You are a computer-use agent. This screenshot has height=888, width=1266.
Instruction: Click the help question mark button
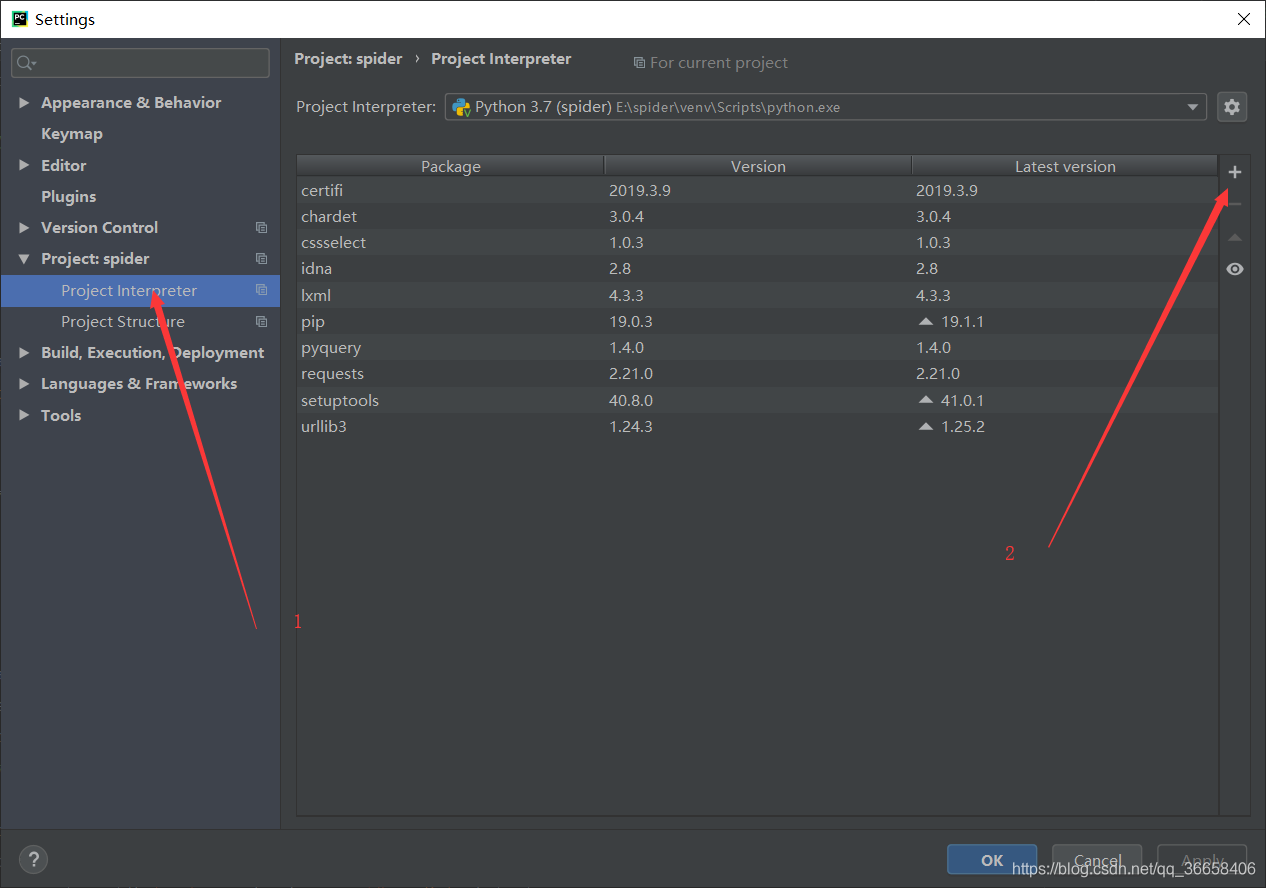click(33, 858)
